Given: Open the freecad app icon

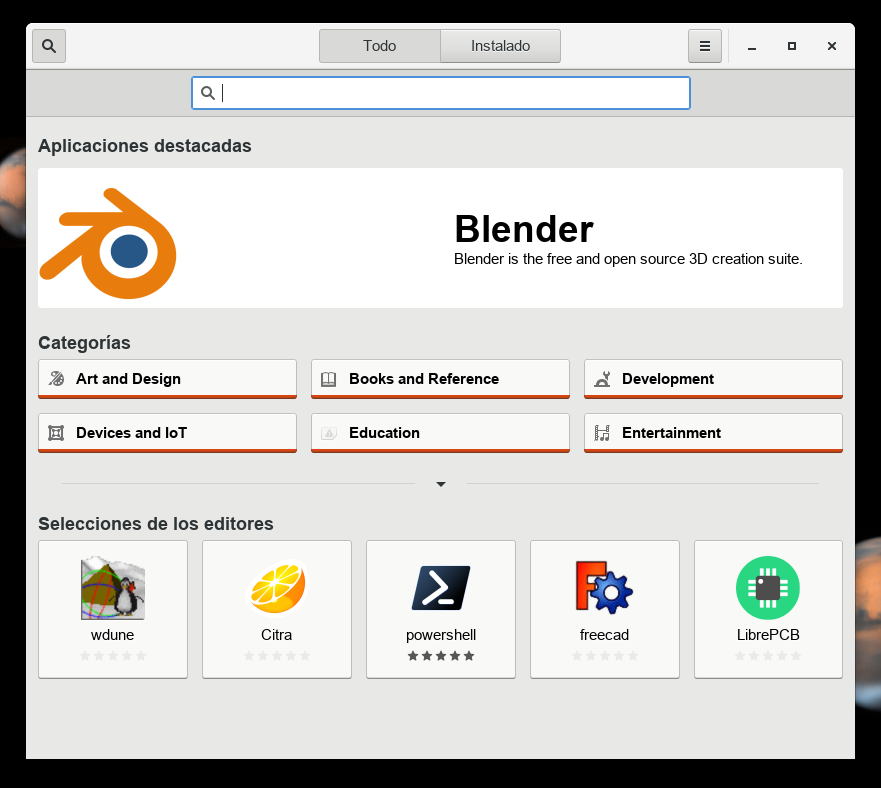Looking at the screenshot, I should 605,587.
